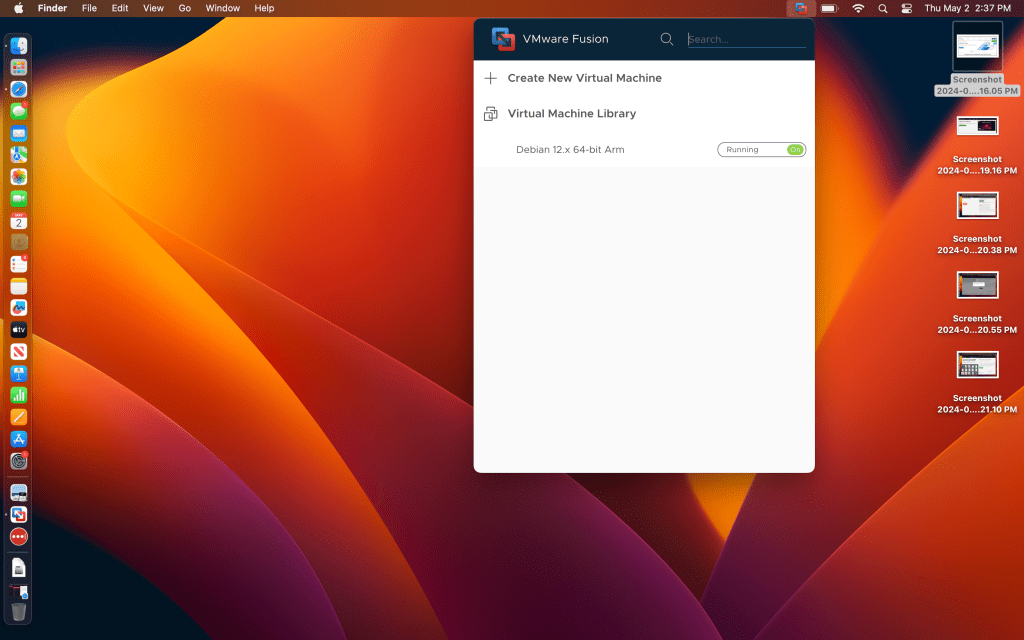This screenshot has width=1024, height=640.
Task: Click Create New Virtual Machine
Action: pos(584,78)
